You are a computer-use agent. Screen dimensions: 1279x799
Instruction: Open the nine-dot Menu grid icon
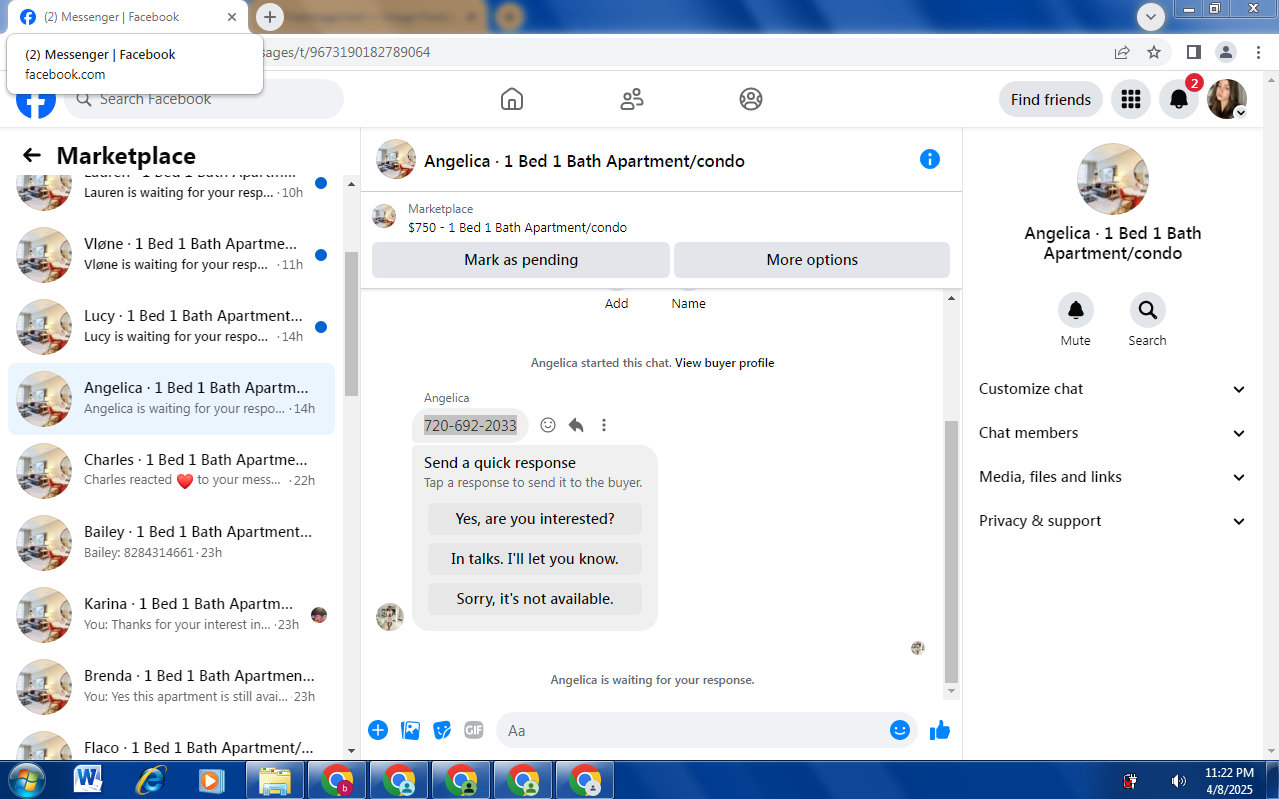1131,99
